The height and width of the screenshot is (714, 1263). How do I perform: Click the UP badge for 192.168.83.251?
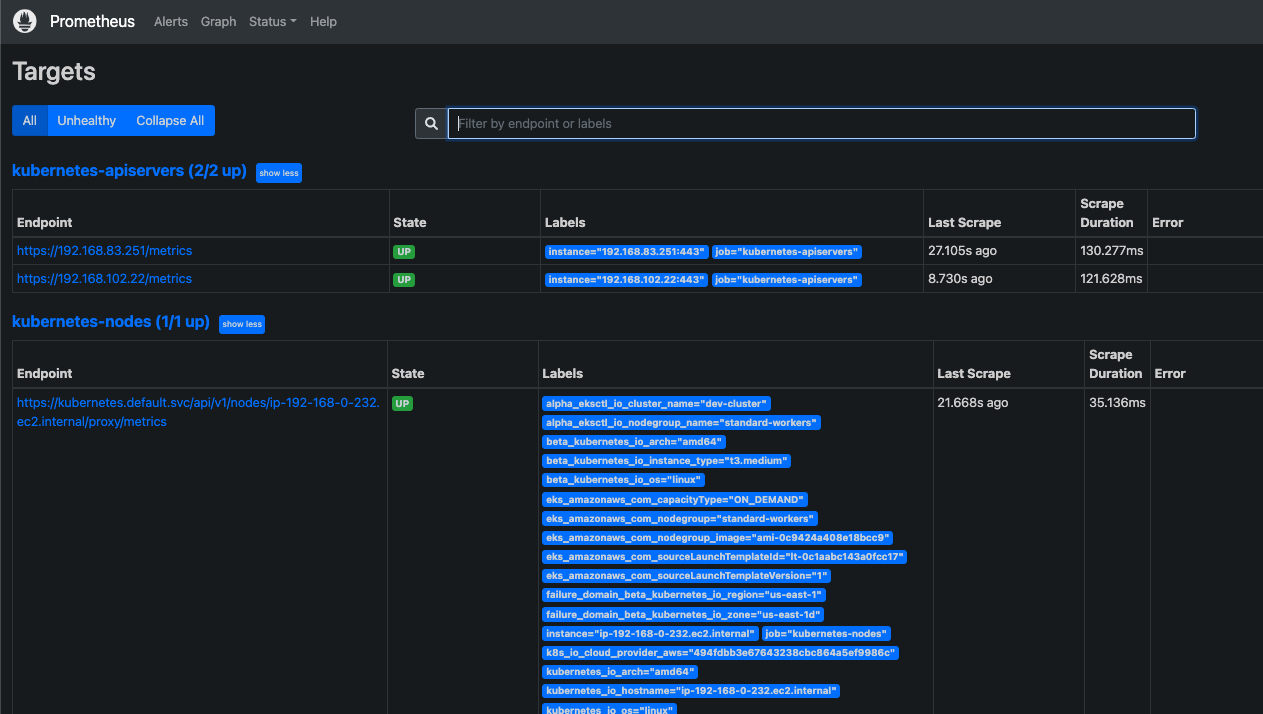pyautogui.click(x=404, y=251)
